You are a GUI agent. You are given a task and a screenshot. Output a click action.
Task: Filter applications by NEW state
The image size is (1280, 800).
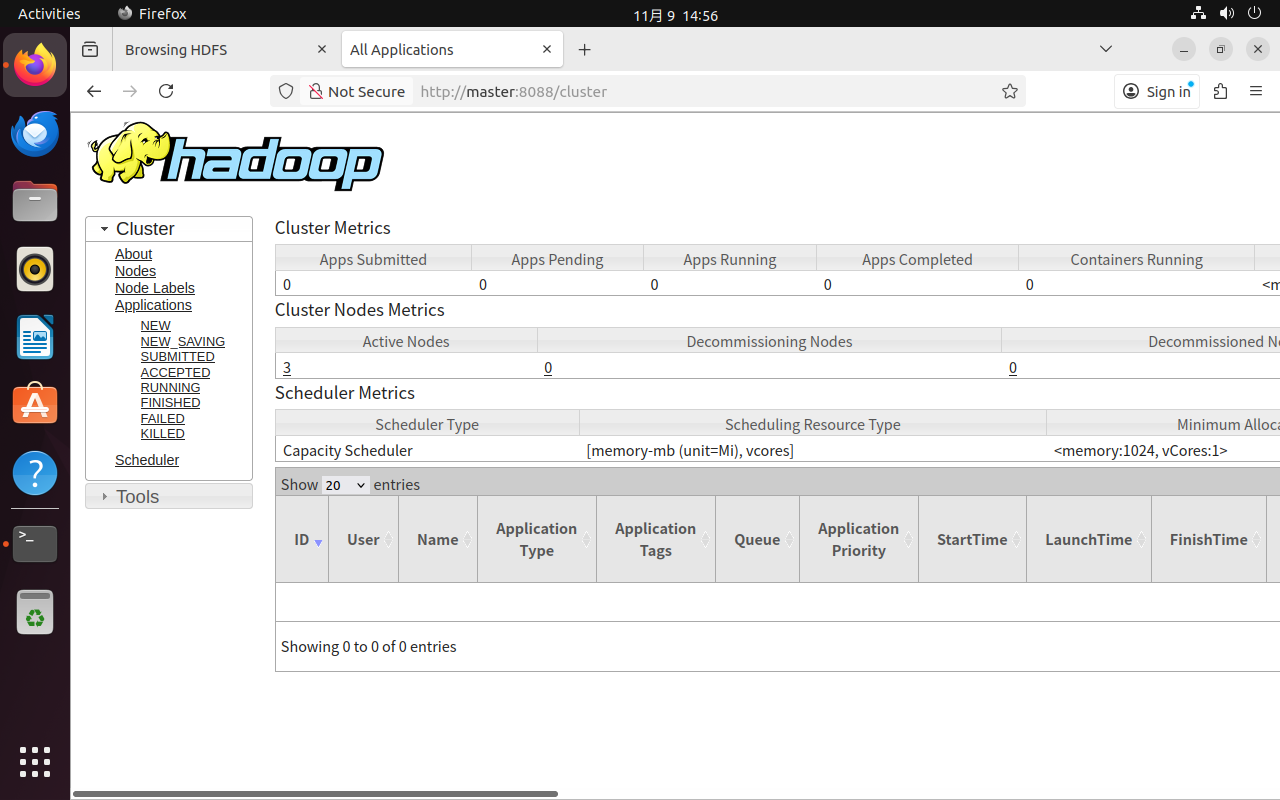[155, 326]
